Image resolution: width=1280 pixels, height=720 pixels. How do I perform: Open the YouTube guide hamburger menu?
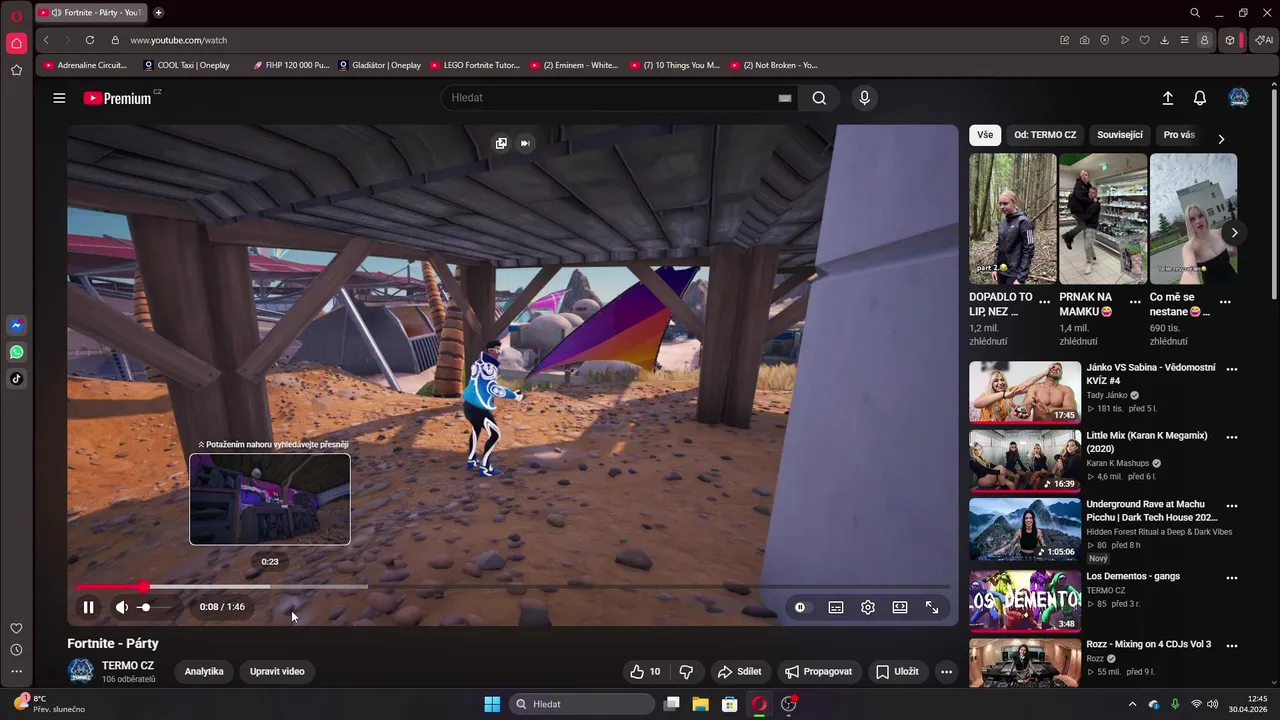[59, 98]
